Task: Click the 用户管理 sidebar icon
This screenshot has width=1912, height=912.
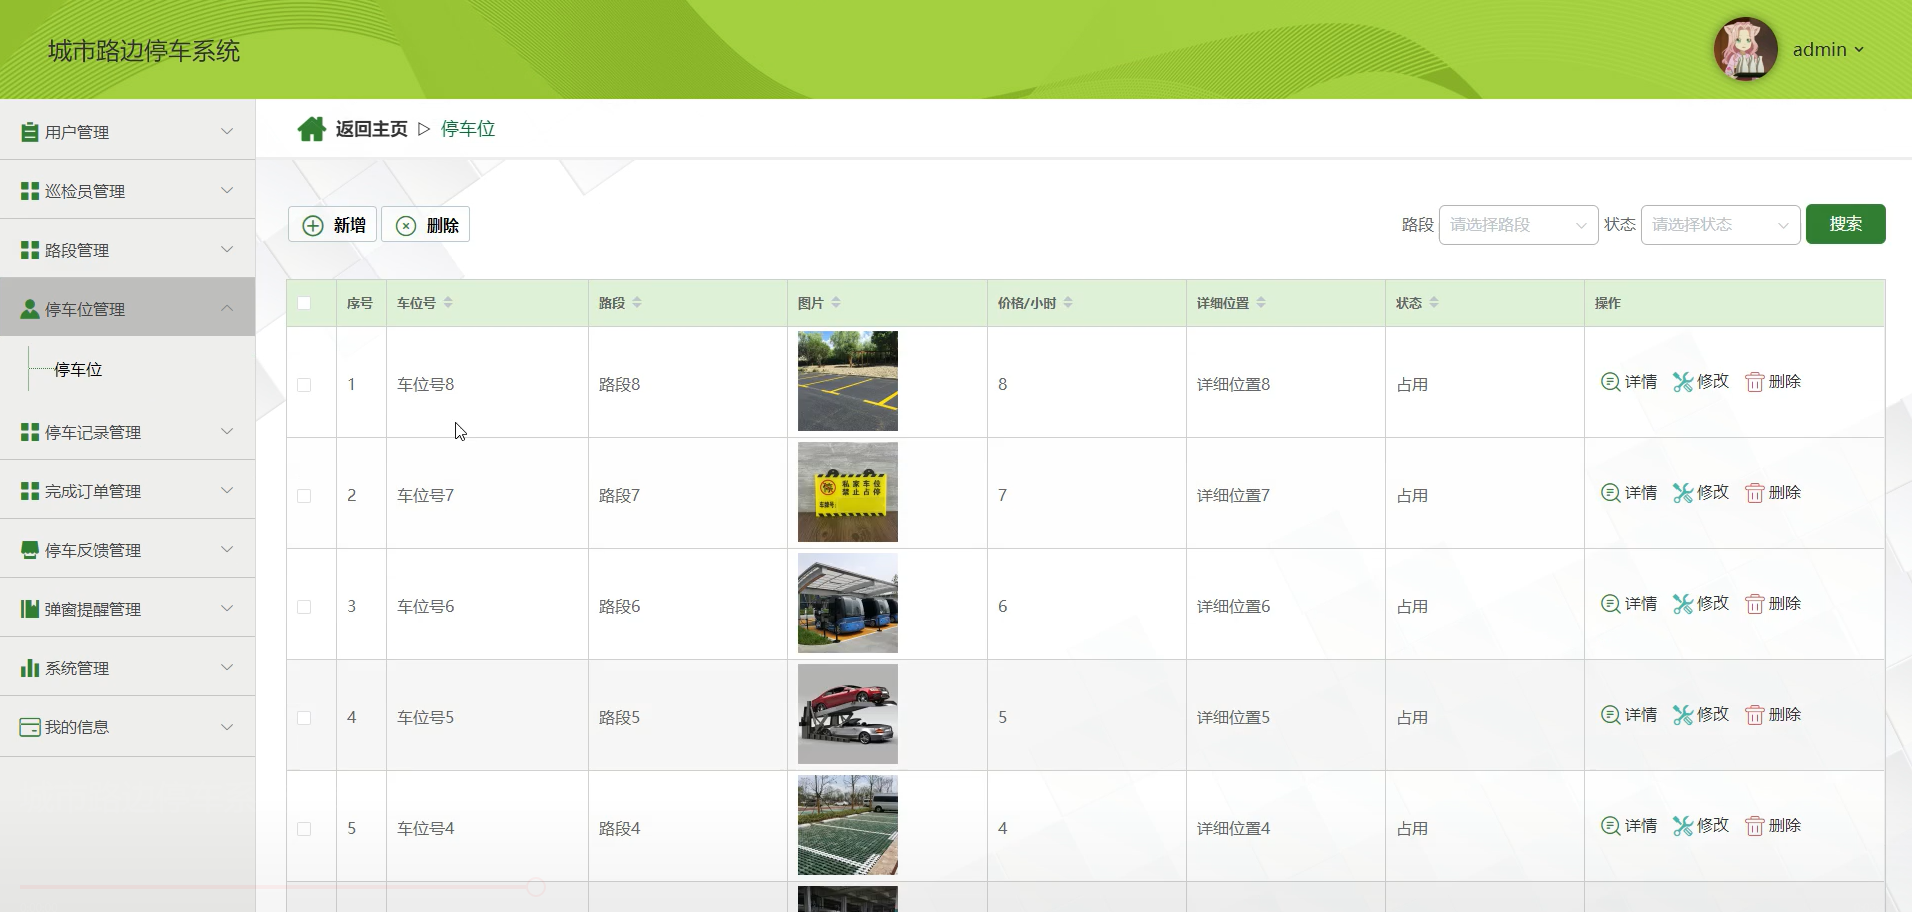Action: (30, 132)
